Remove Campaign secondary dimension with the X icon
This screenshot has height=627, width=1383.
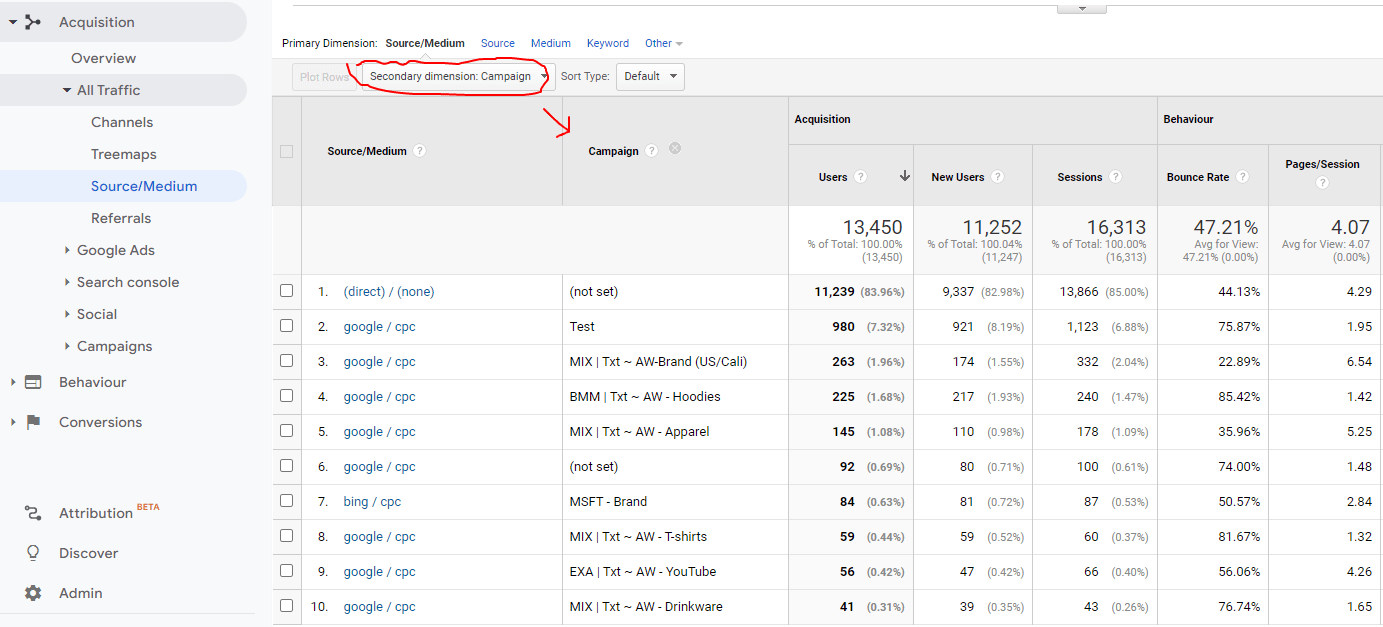point(675,149)
